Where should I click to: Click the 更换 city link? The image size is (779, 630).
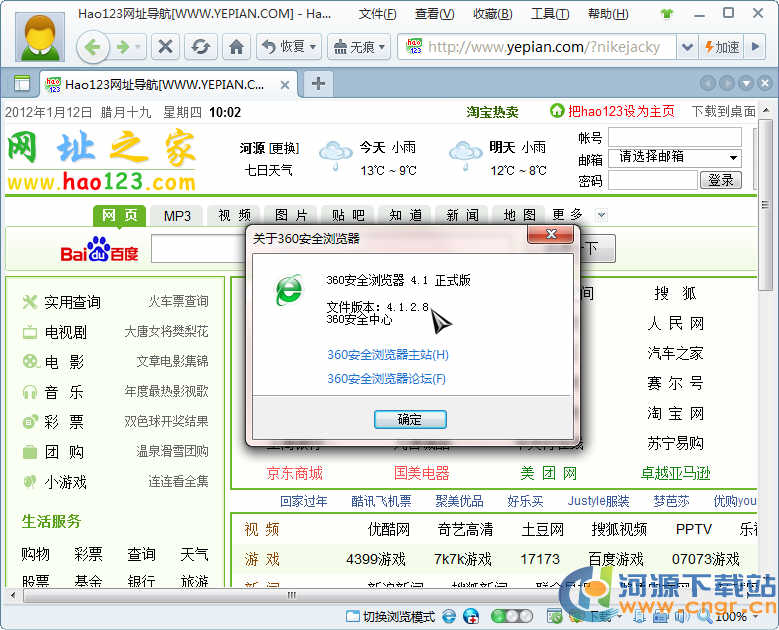pyautogui.click(x=284, y=148)
